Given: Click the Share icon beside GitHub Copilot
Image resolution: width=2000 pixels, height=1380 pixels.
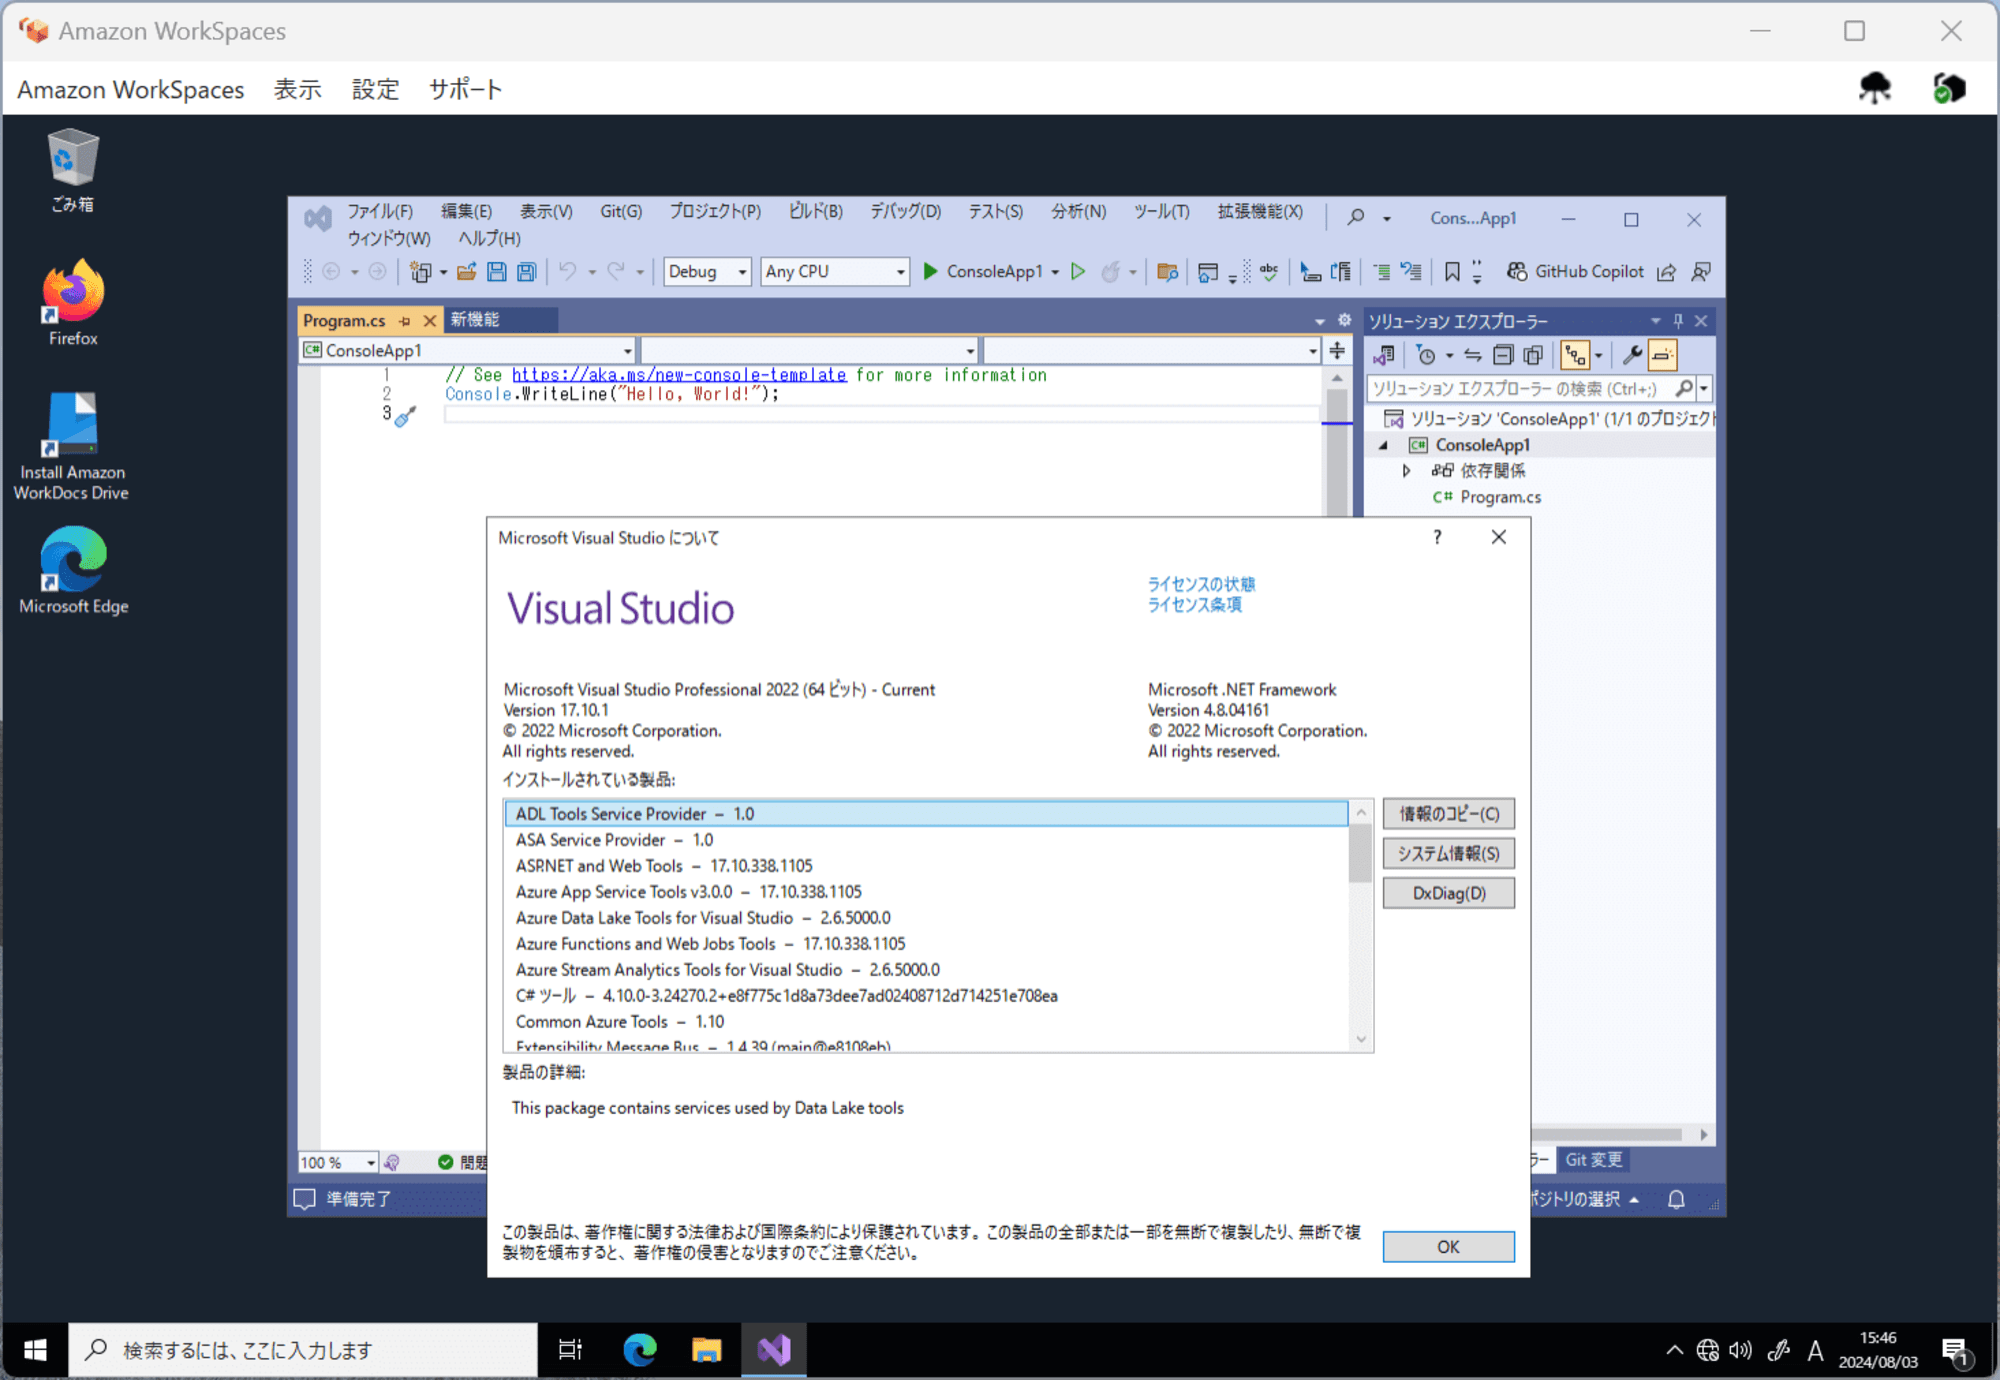Looking at the screenshot, I should [1666, 272].
